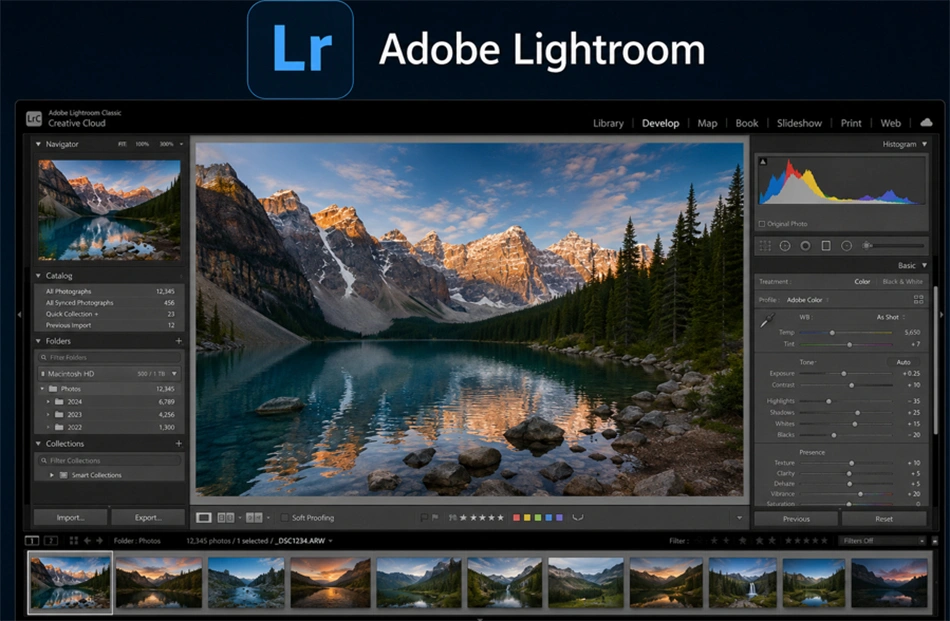950x621 pixels.
Task: Expand the Smart Collections set
Action: click(x=51, y=475)
